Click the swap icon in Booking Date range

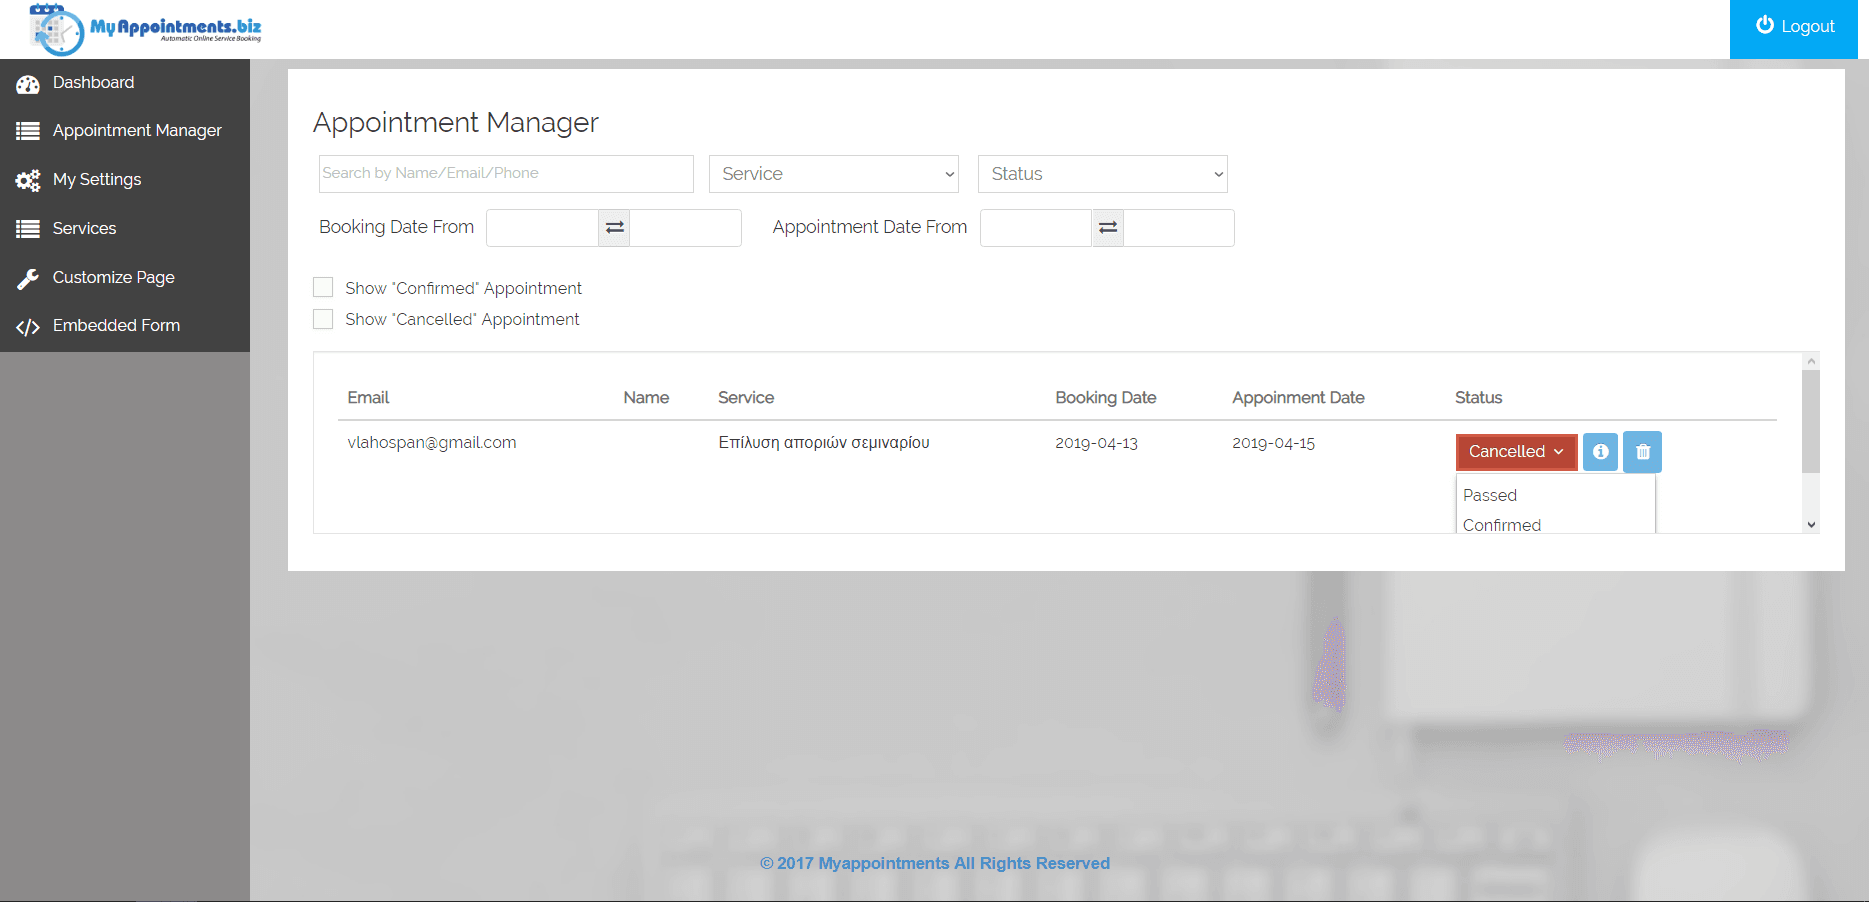pos(615,228)
